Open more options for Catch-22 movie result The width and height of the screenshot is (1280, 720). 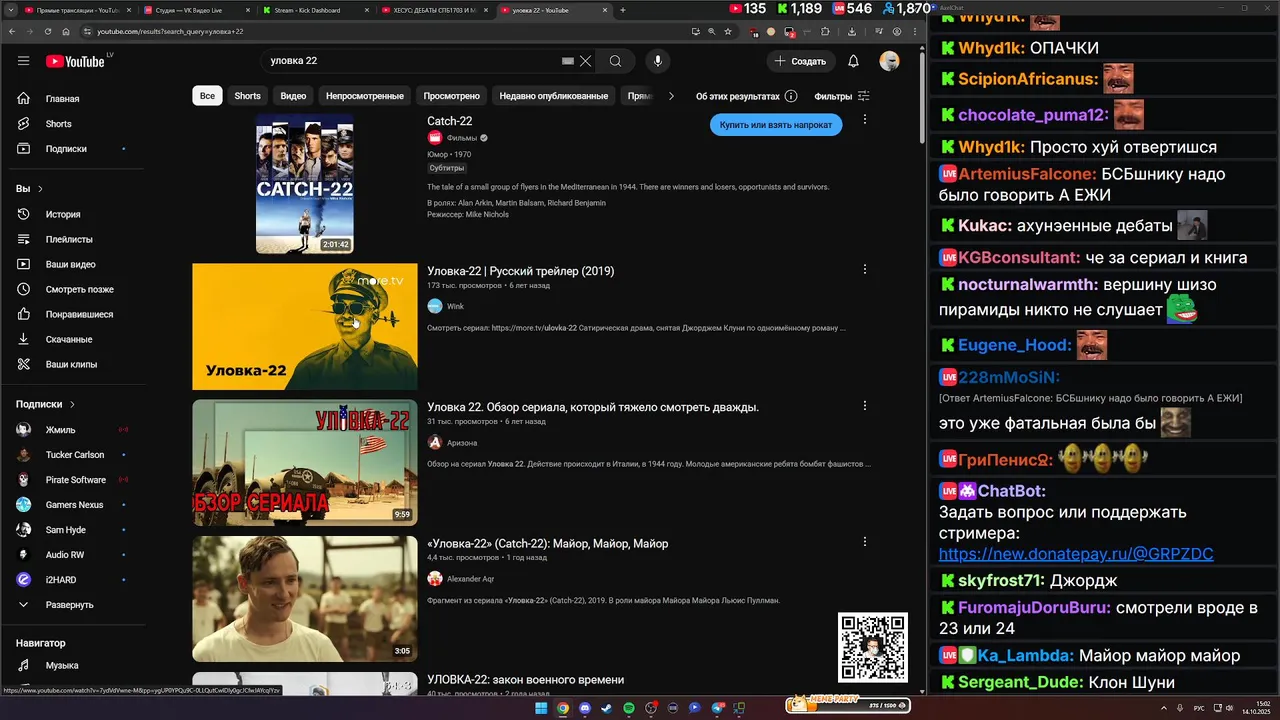click(x=865, y=119)
